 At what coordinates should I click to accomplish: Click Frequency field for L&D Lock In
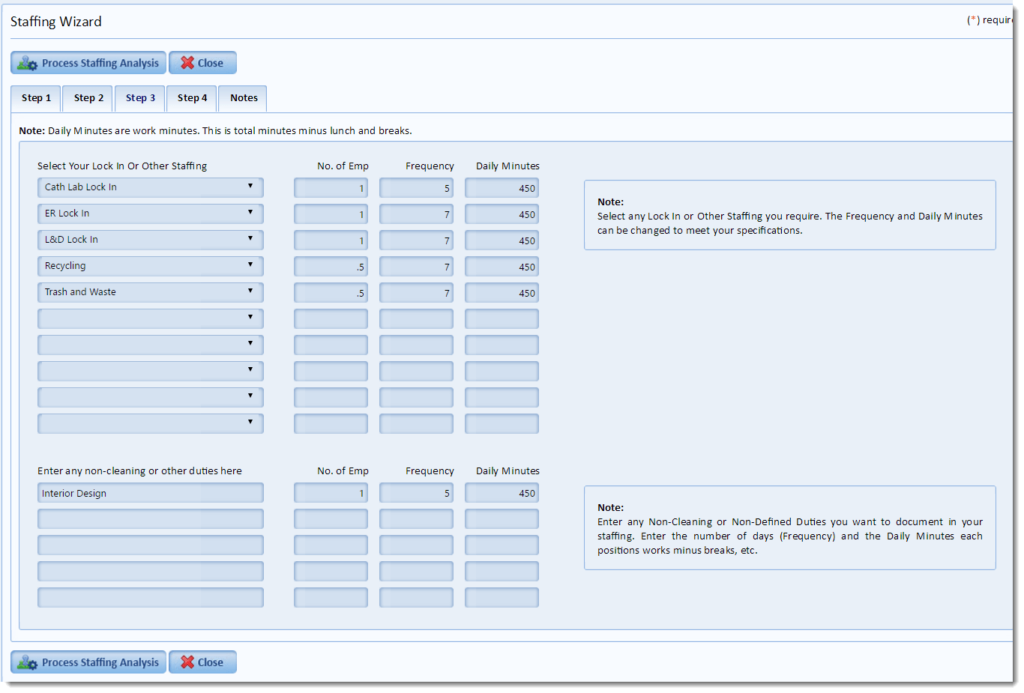point(416,240)
